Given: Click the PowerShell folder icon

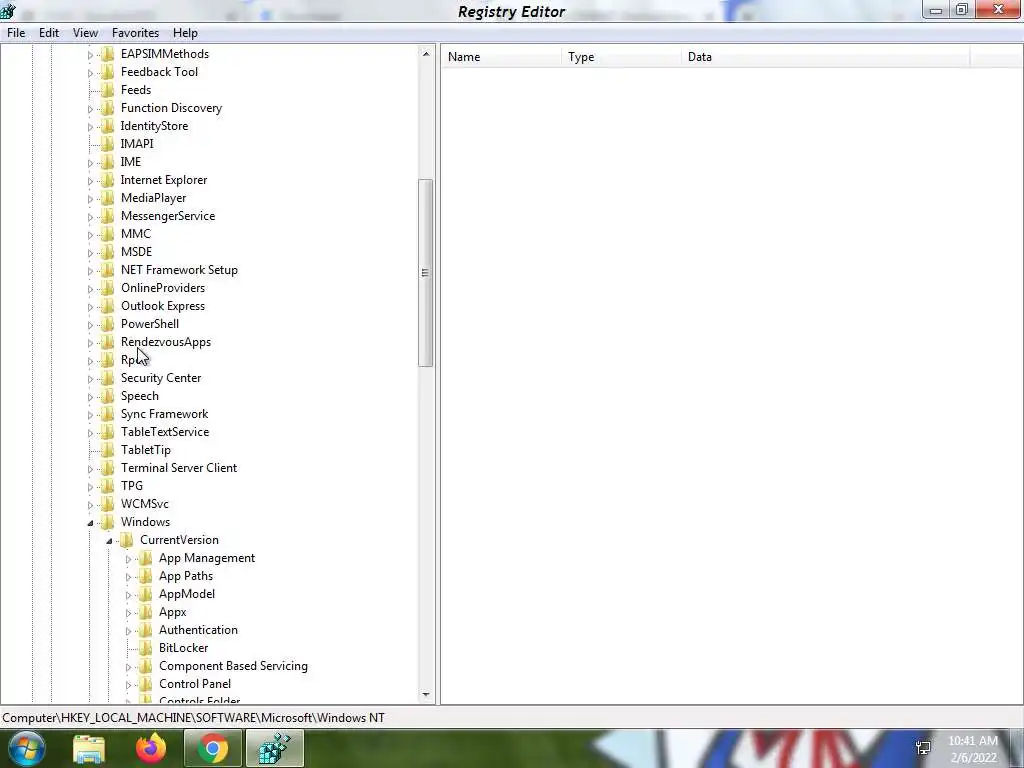Looking at the screenshot, I should 108,324.
